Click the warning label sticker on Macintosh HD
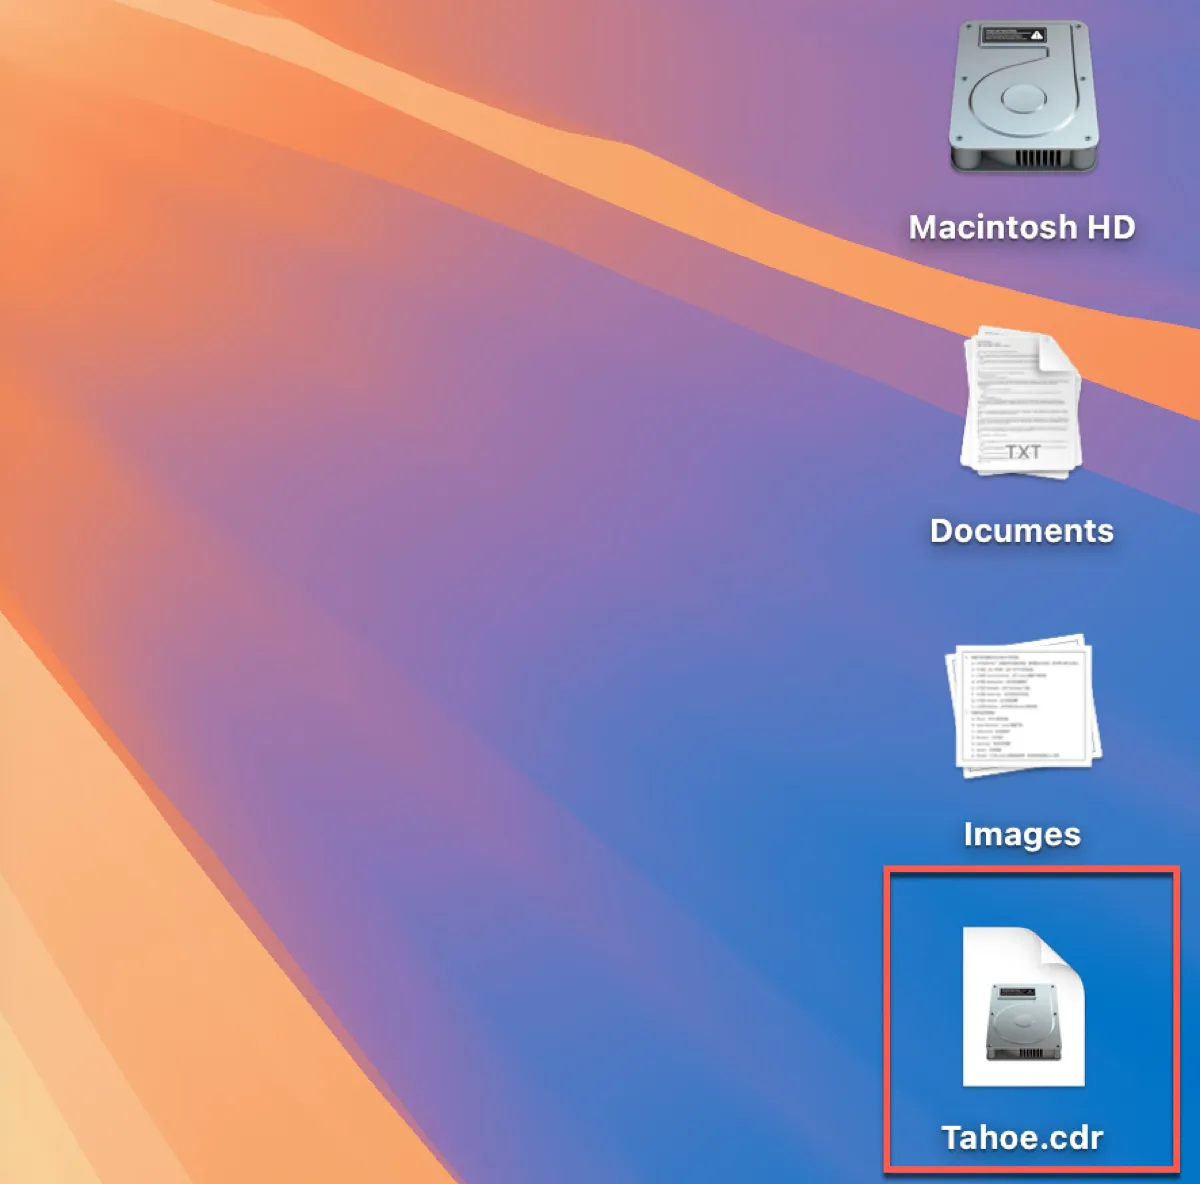This screenshot has height=1184, width=1200. pyautogui.click(x=1015, y=36)
